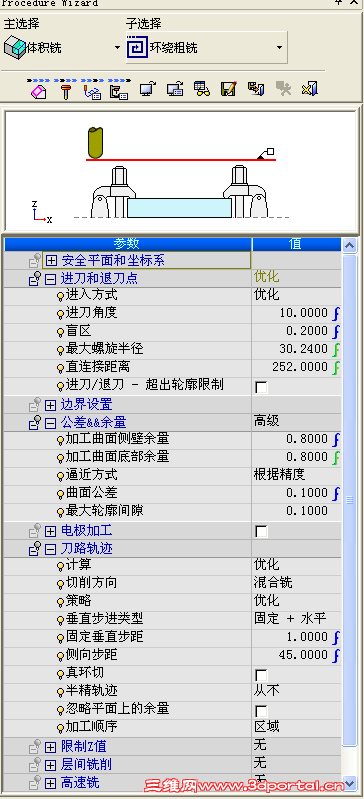
Task: Click the yellow save-and-close toolbar icon
Action: click(x=256, y=89)
